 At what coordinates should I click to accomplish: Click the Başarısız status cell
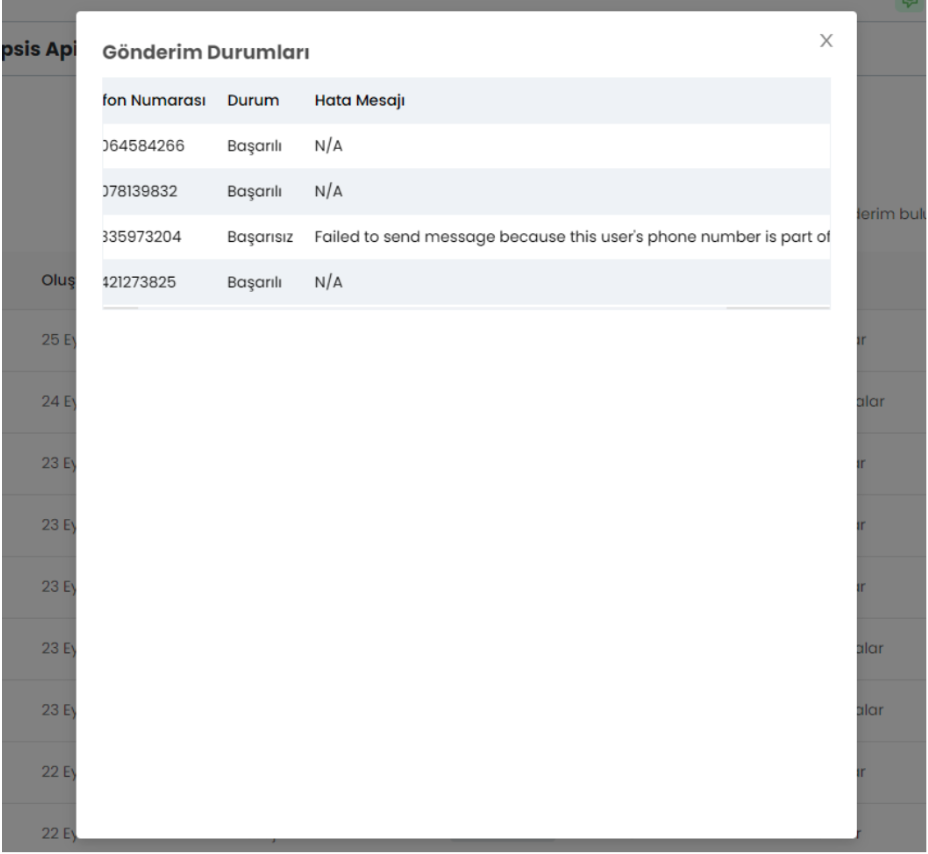coord(260,237)
